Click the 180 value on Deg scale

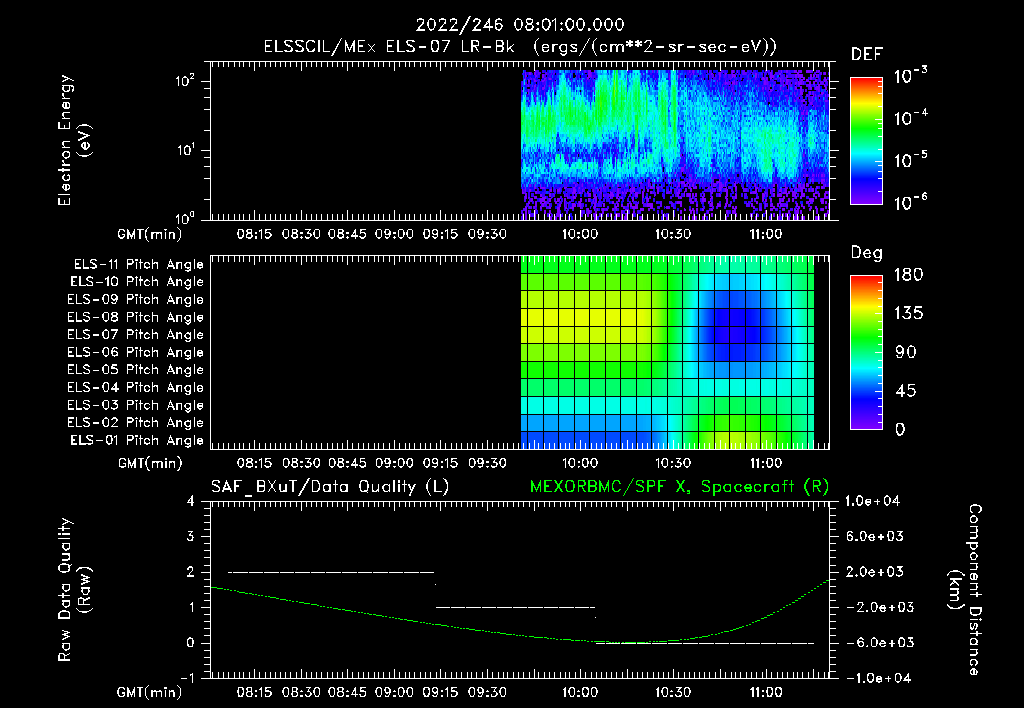(908, 275)
